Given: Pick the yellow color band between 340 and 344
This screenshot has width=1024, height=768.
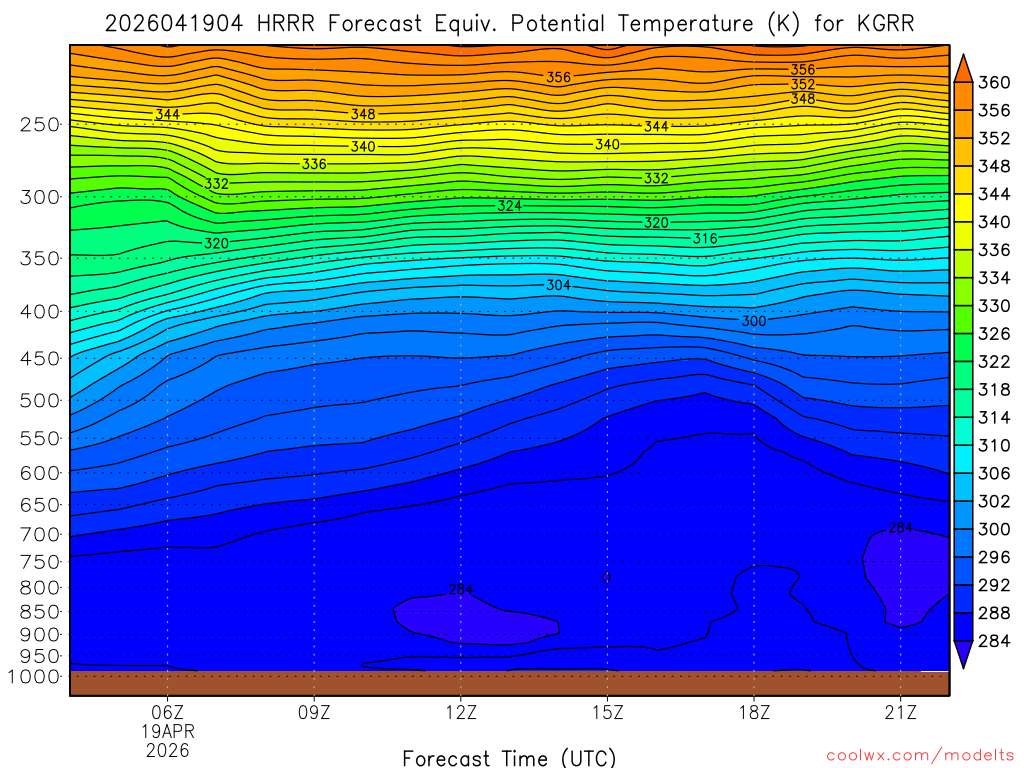Looking at the screenshot, I should click(963, 208).
